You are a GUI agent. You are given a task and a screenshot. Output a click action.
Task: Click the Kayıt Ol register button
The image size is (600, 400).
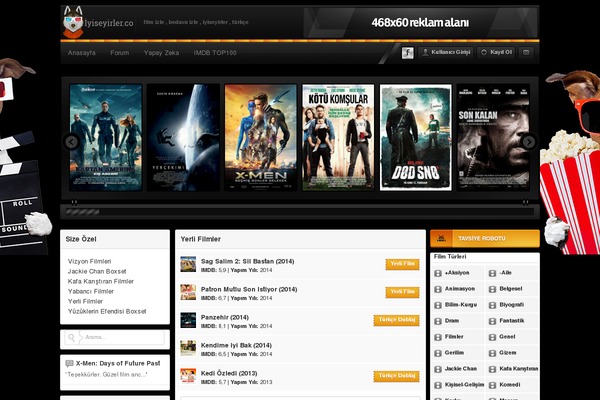pyautogui.click(x=496, y=52)
